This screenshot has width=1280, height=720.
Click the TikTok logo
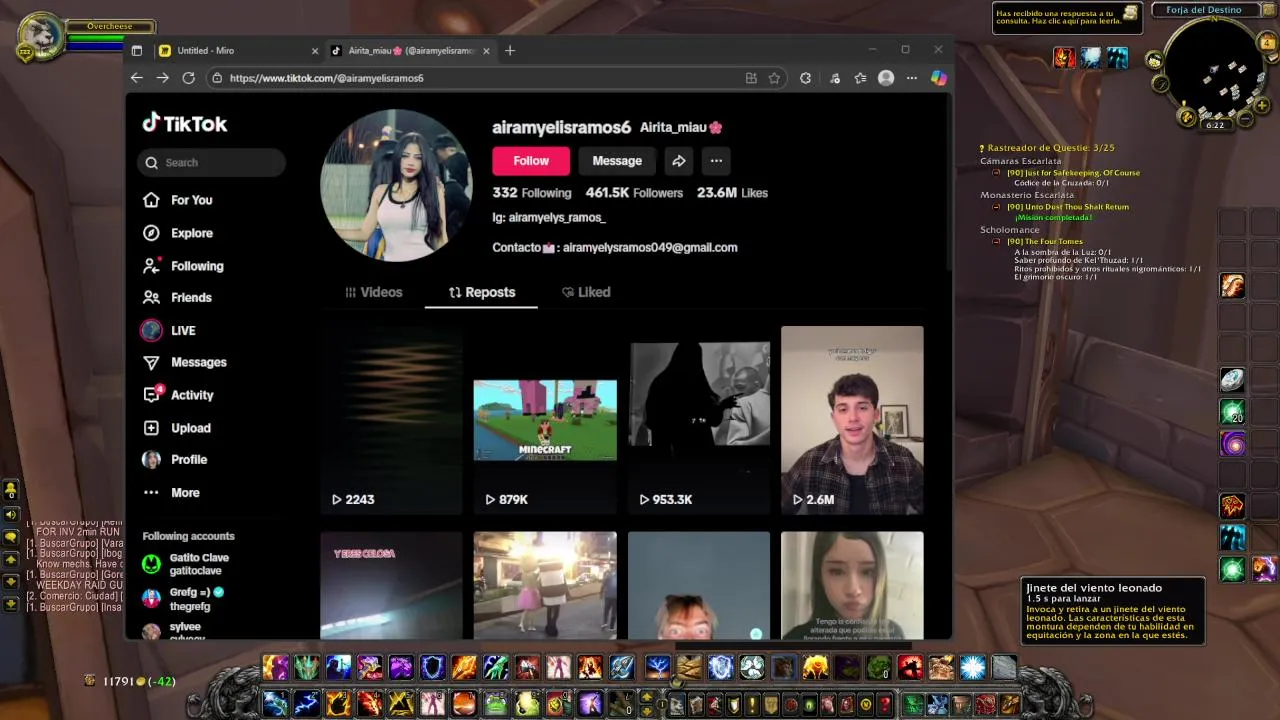(185, 123)
